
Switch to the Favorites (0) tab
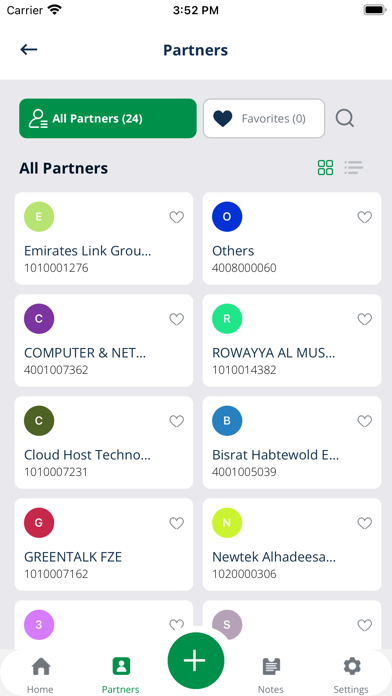(264, 119)
